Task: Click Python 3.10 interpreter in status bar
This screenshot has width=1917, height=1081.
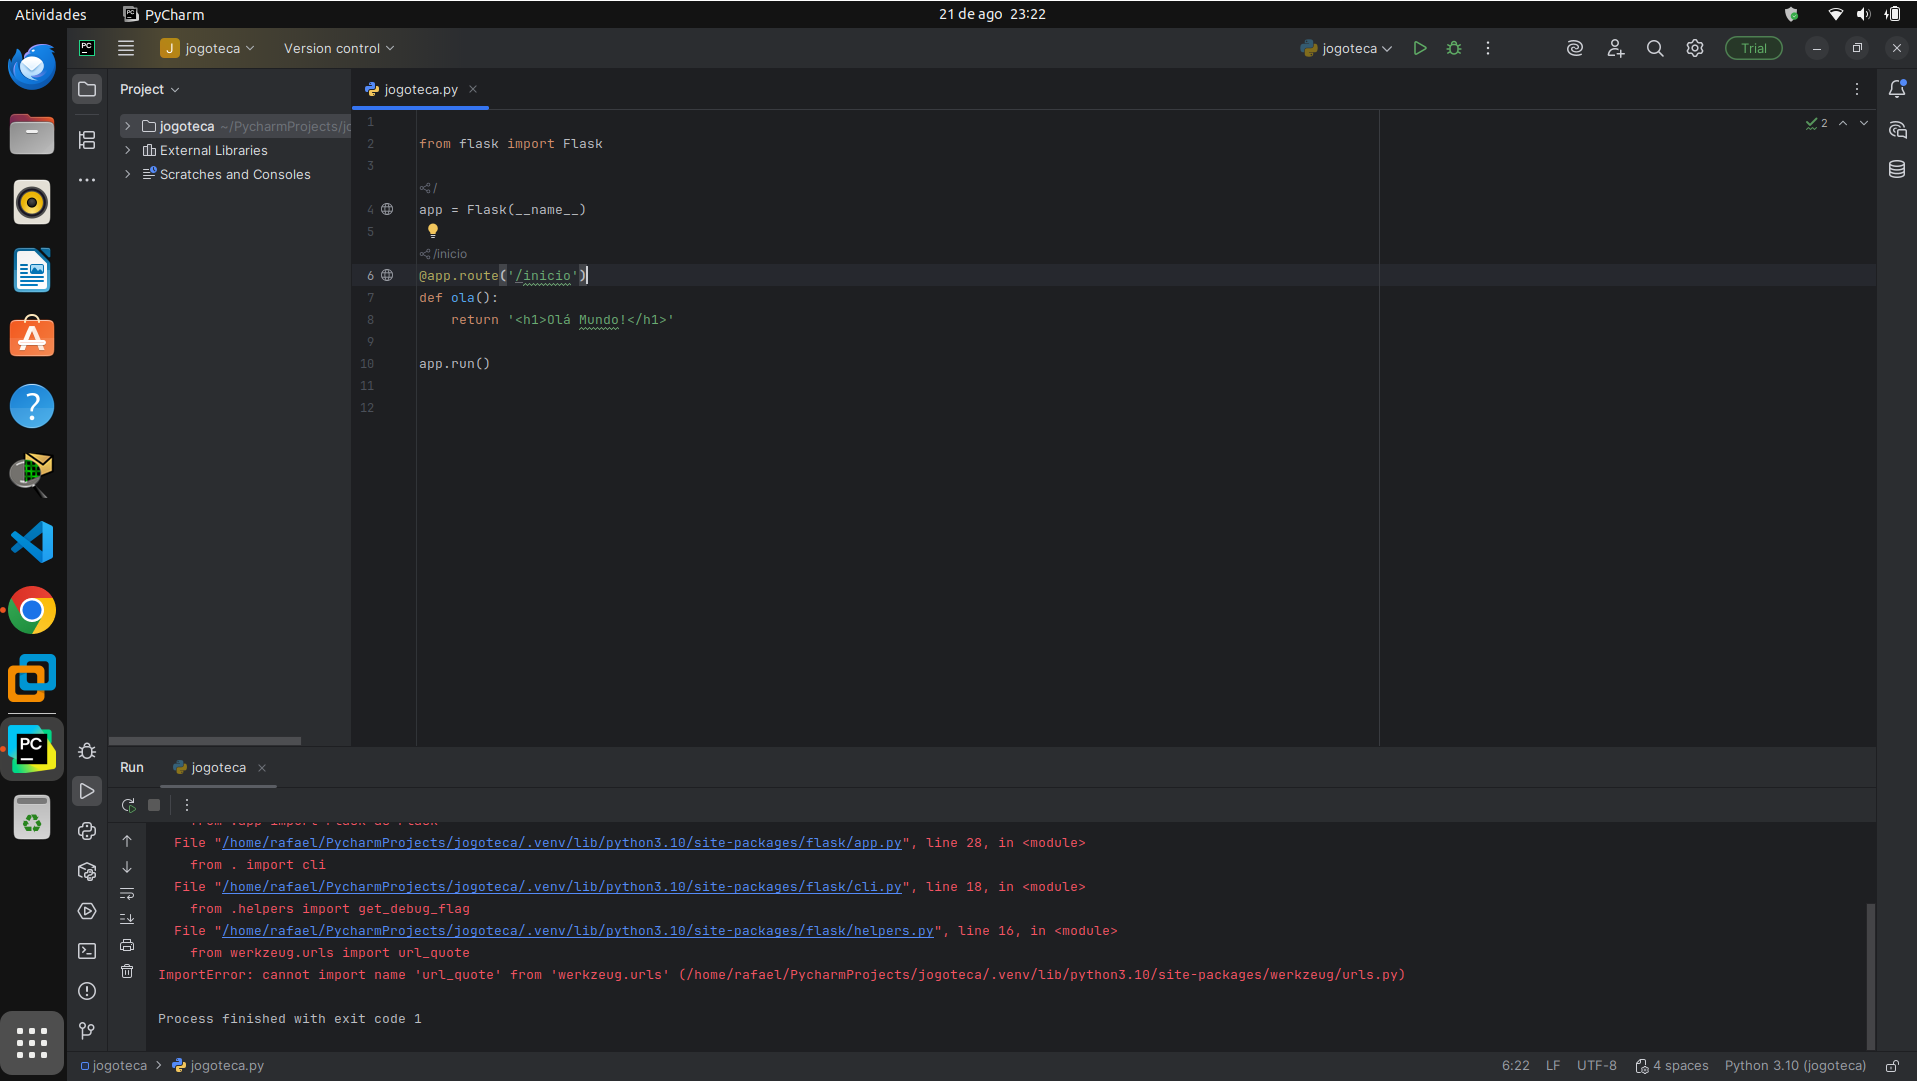Action: 1795,1066
